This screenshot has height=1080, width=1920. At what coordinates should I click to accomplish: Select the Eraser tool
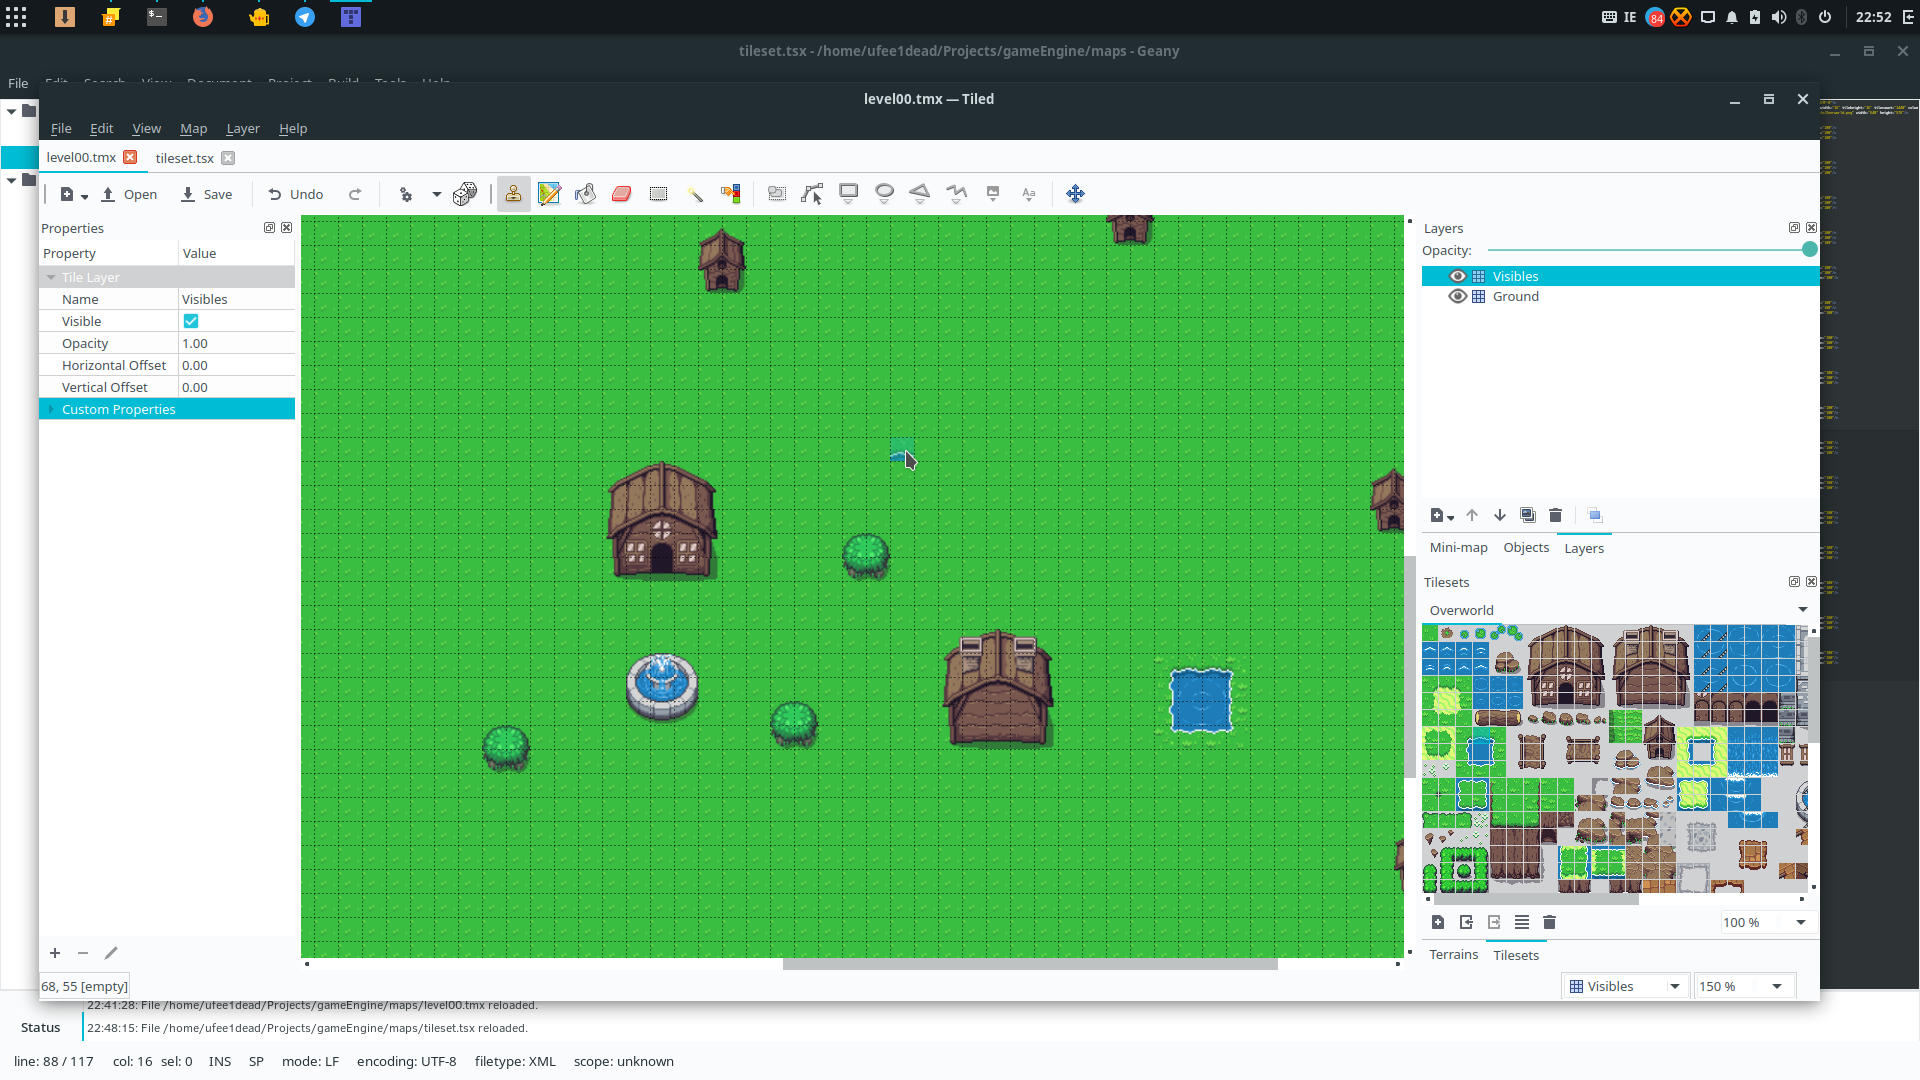pos(621,194)
